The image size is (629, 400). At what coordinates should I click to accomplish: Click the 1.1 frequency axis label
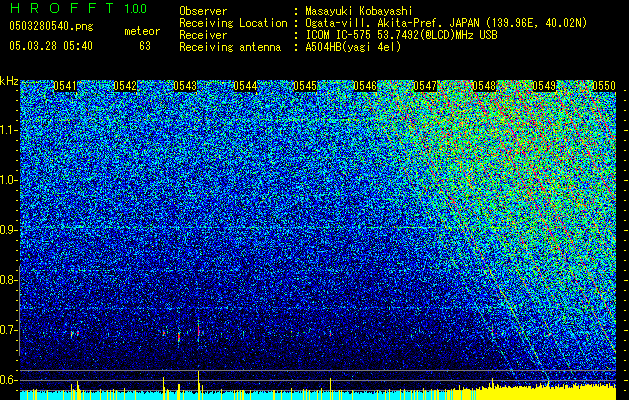point(9,130)
